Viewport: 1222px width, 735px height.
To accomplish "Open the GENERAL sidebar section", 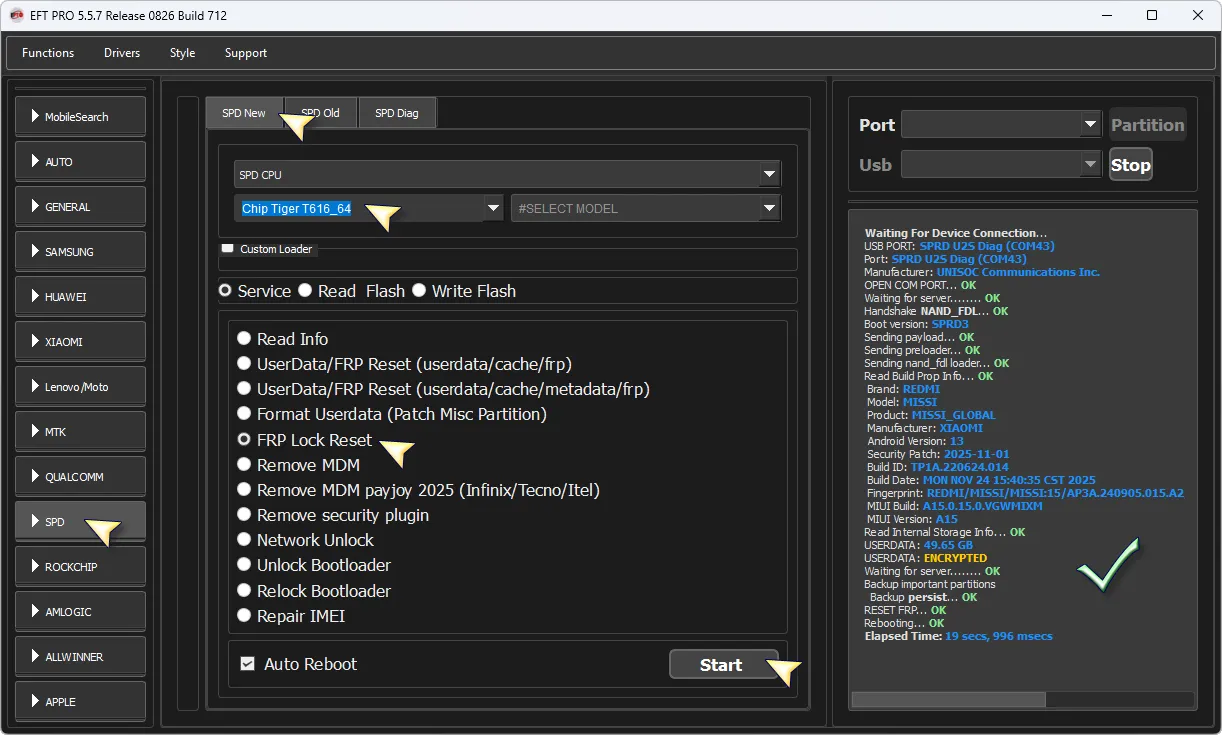I will click(81, 206).
